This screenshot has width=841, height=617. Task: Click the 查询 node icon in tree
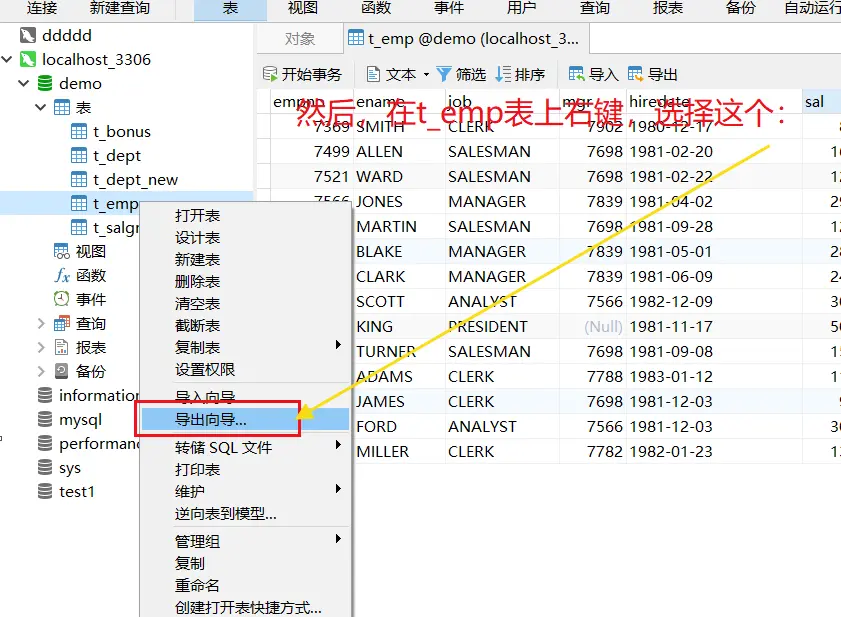62,324
